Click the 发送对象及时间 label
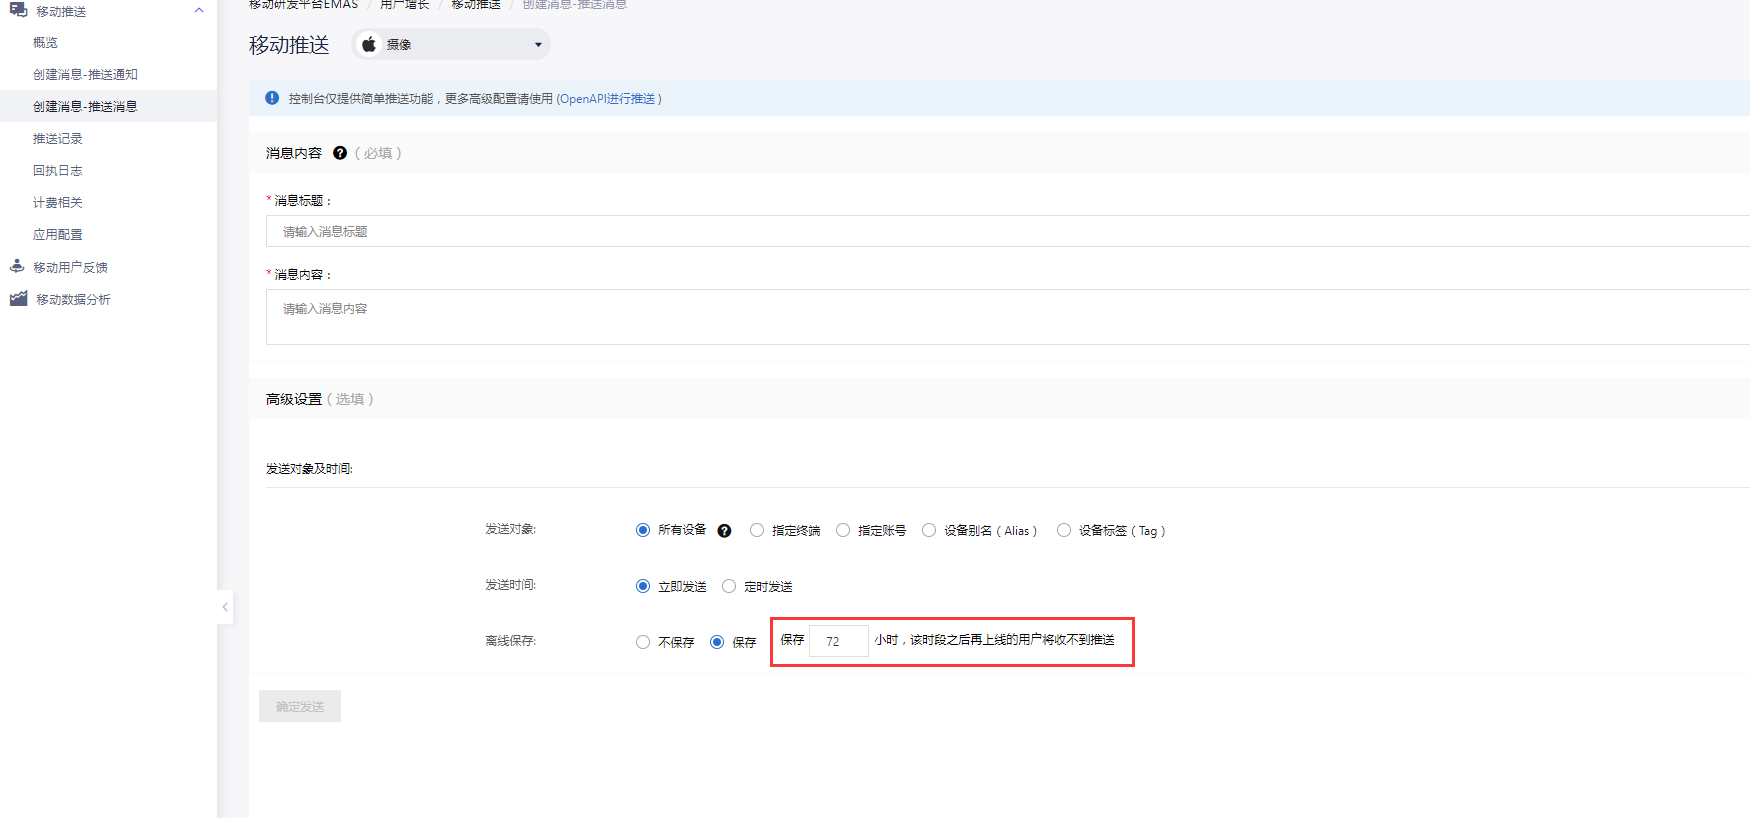The height and width of the screenshot is (818, 1750). click(x=309, y=469)
